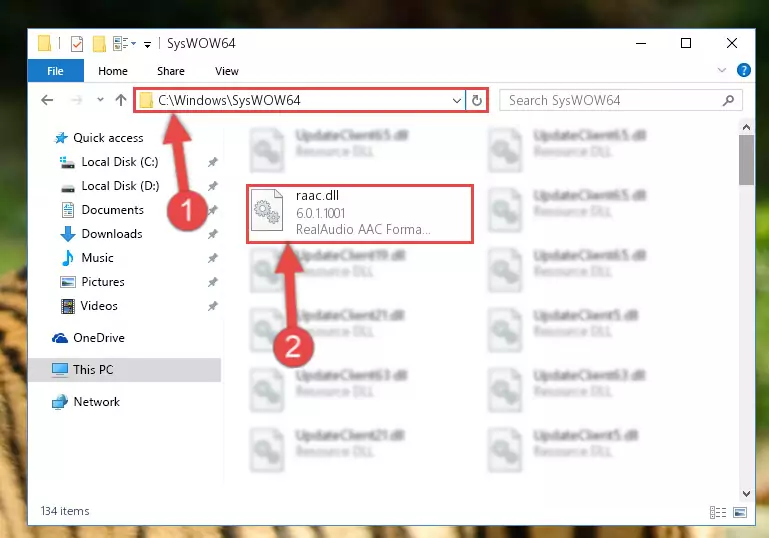This screenshot has width=769, height=538.
Task: Open Downloads in the navigation pane
Action: pos(102,234)
